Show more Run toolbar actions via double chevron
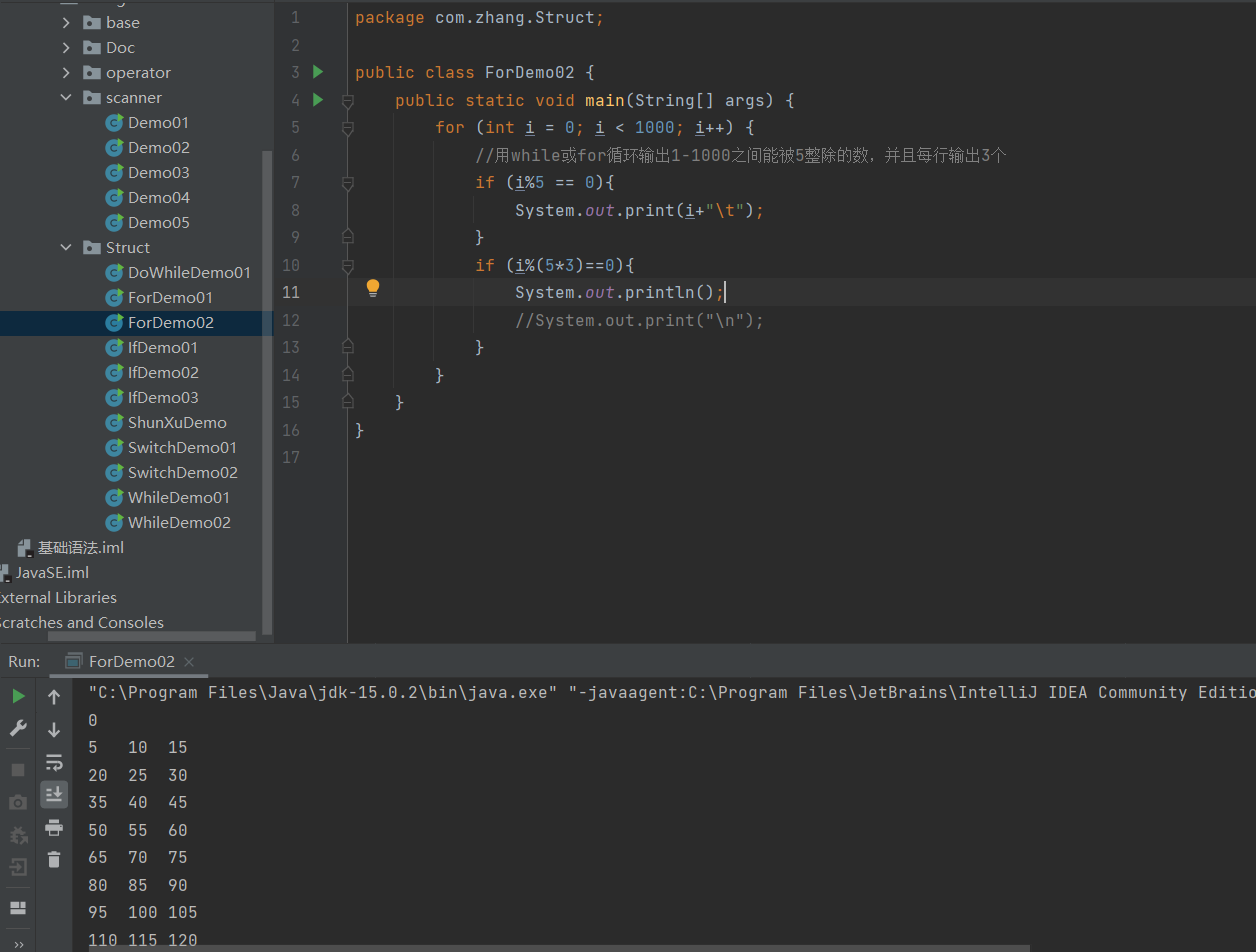Viewport: 1256px width, 952px height. tap(18, 944)
